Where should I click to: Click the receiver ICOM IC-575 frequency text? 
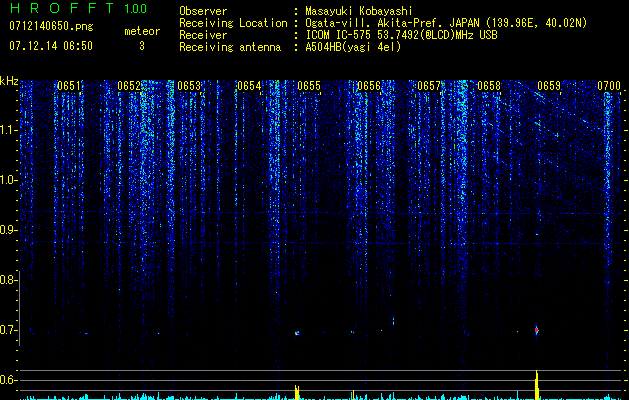(x=401, y=35)
